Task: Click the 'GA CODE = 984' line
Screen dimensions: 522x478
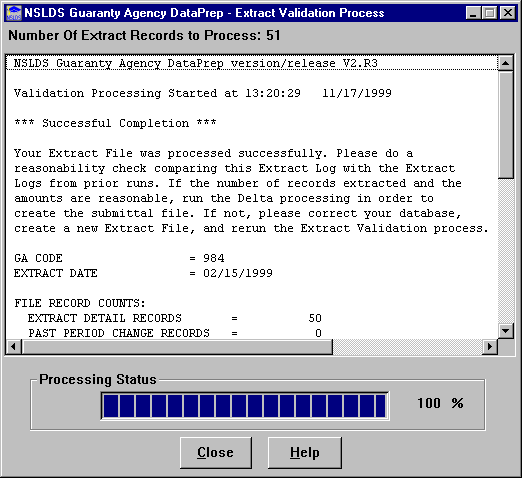Action: point(119,258)
